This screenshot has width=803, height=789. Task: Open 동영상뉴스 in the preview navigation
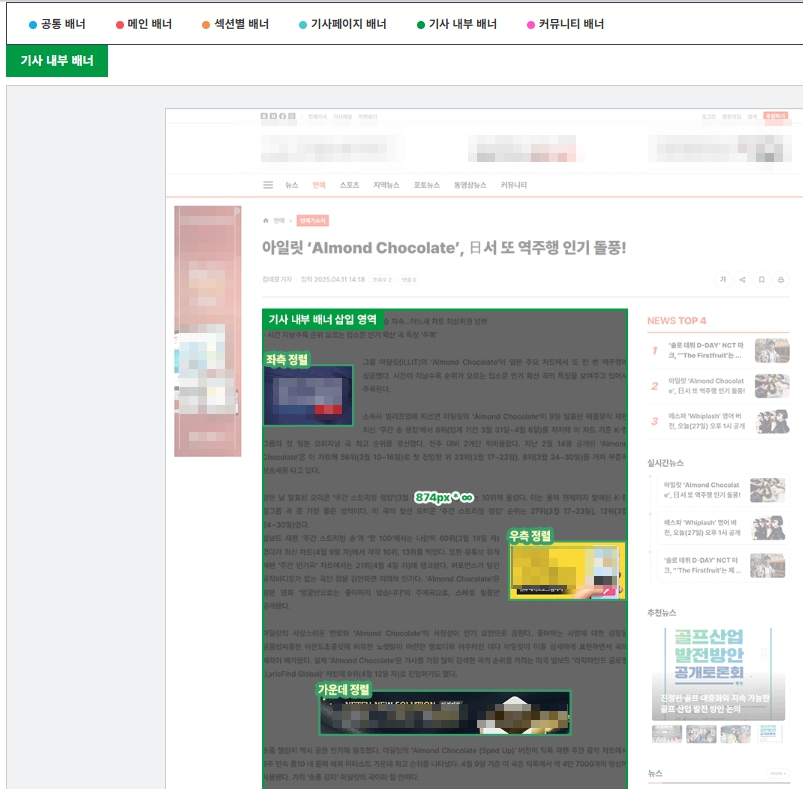pos(470,185)
